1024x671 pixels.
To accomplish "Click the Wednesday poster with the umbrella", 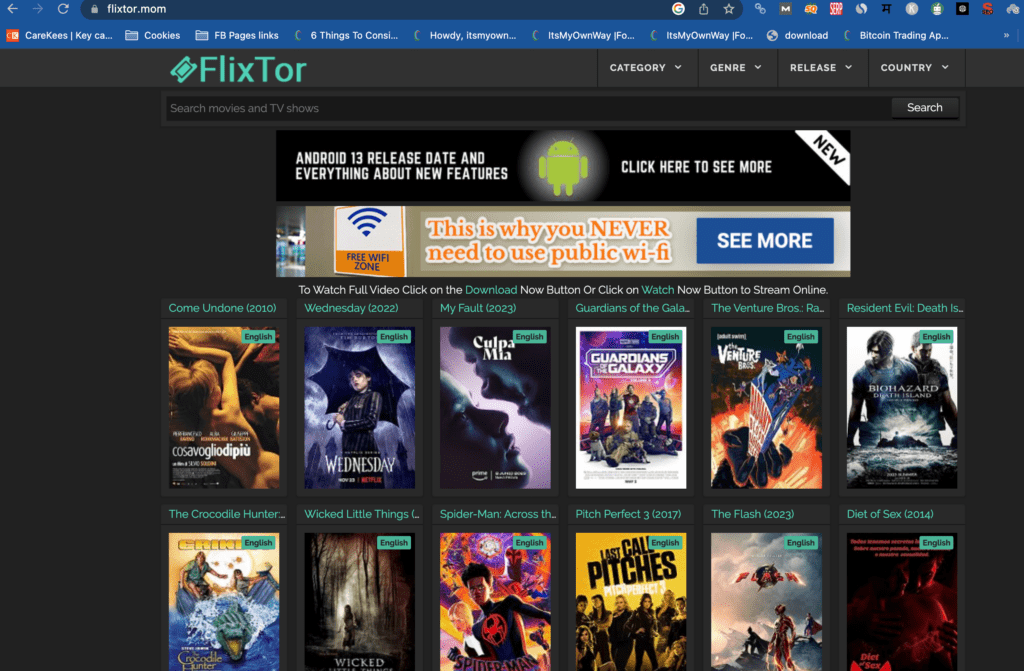I will coord(359,408).
